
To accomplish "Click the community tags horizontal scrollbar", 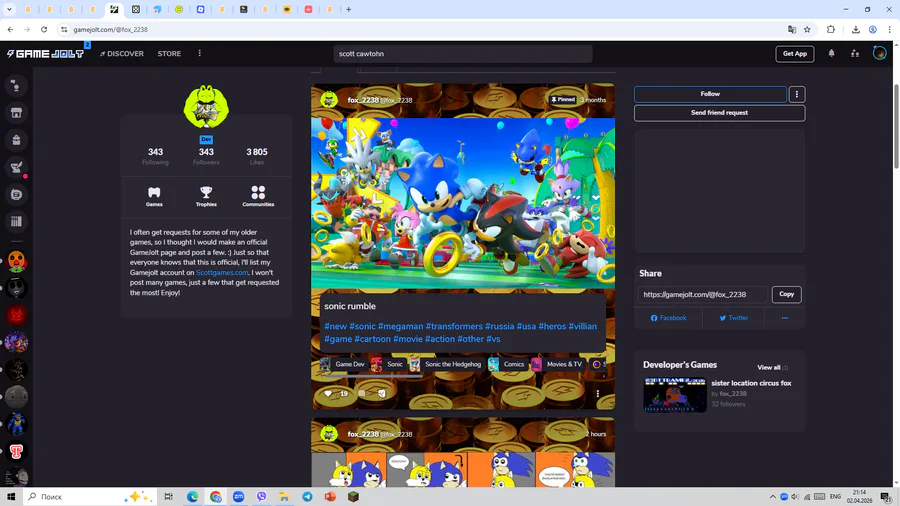I will coord(373,376).
